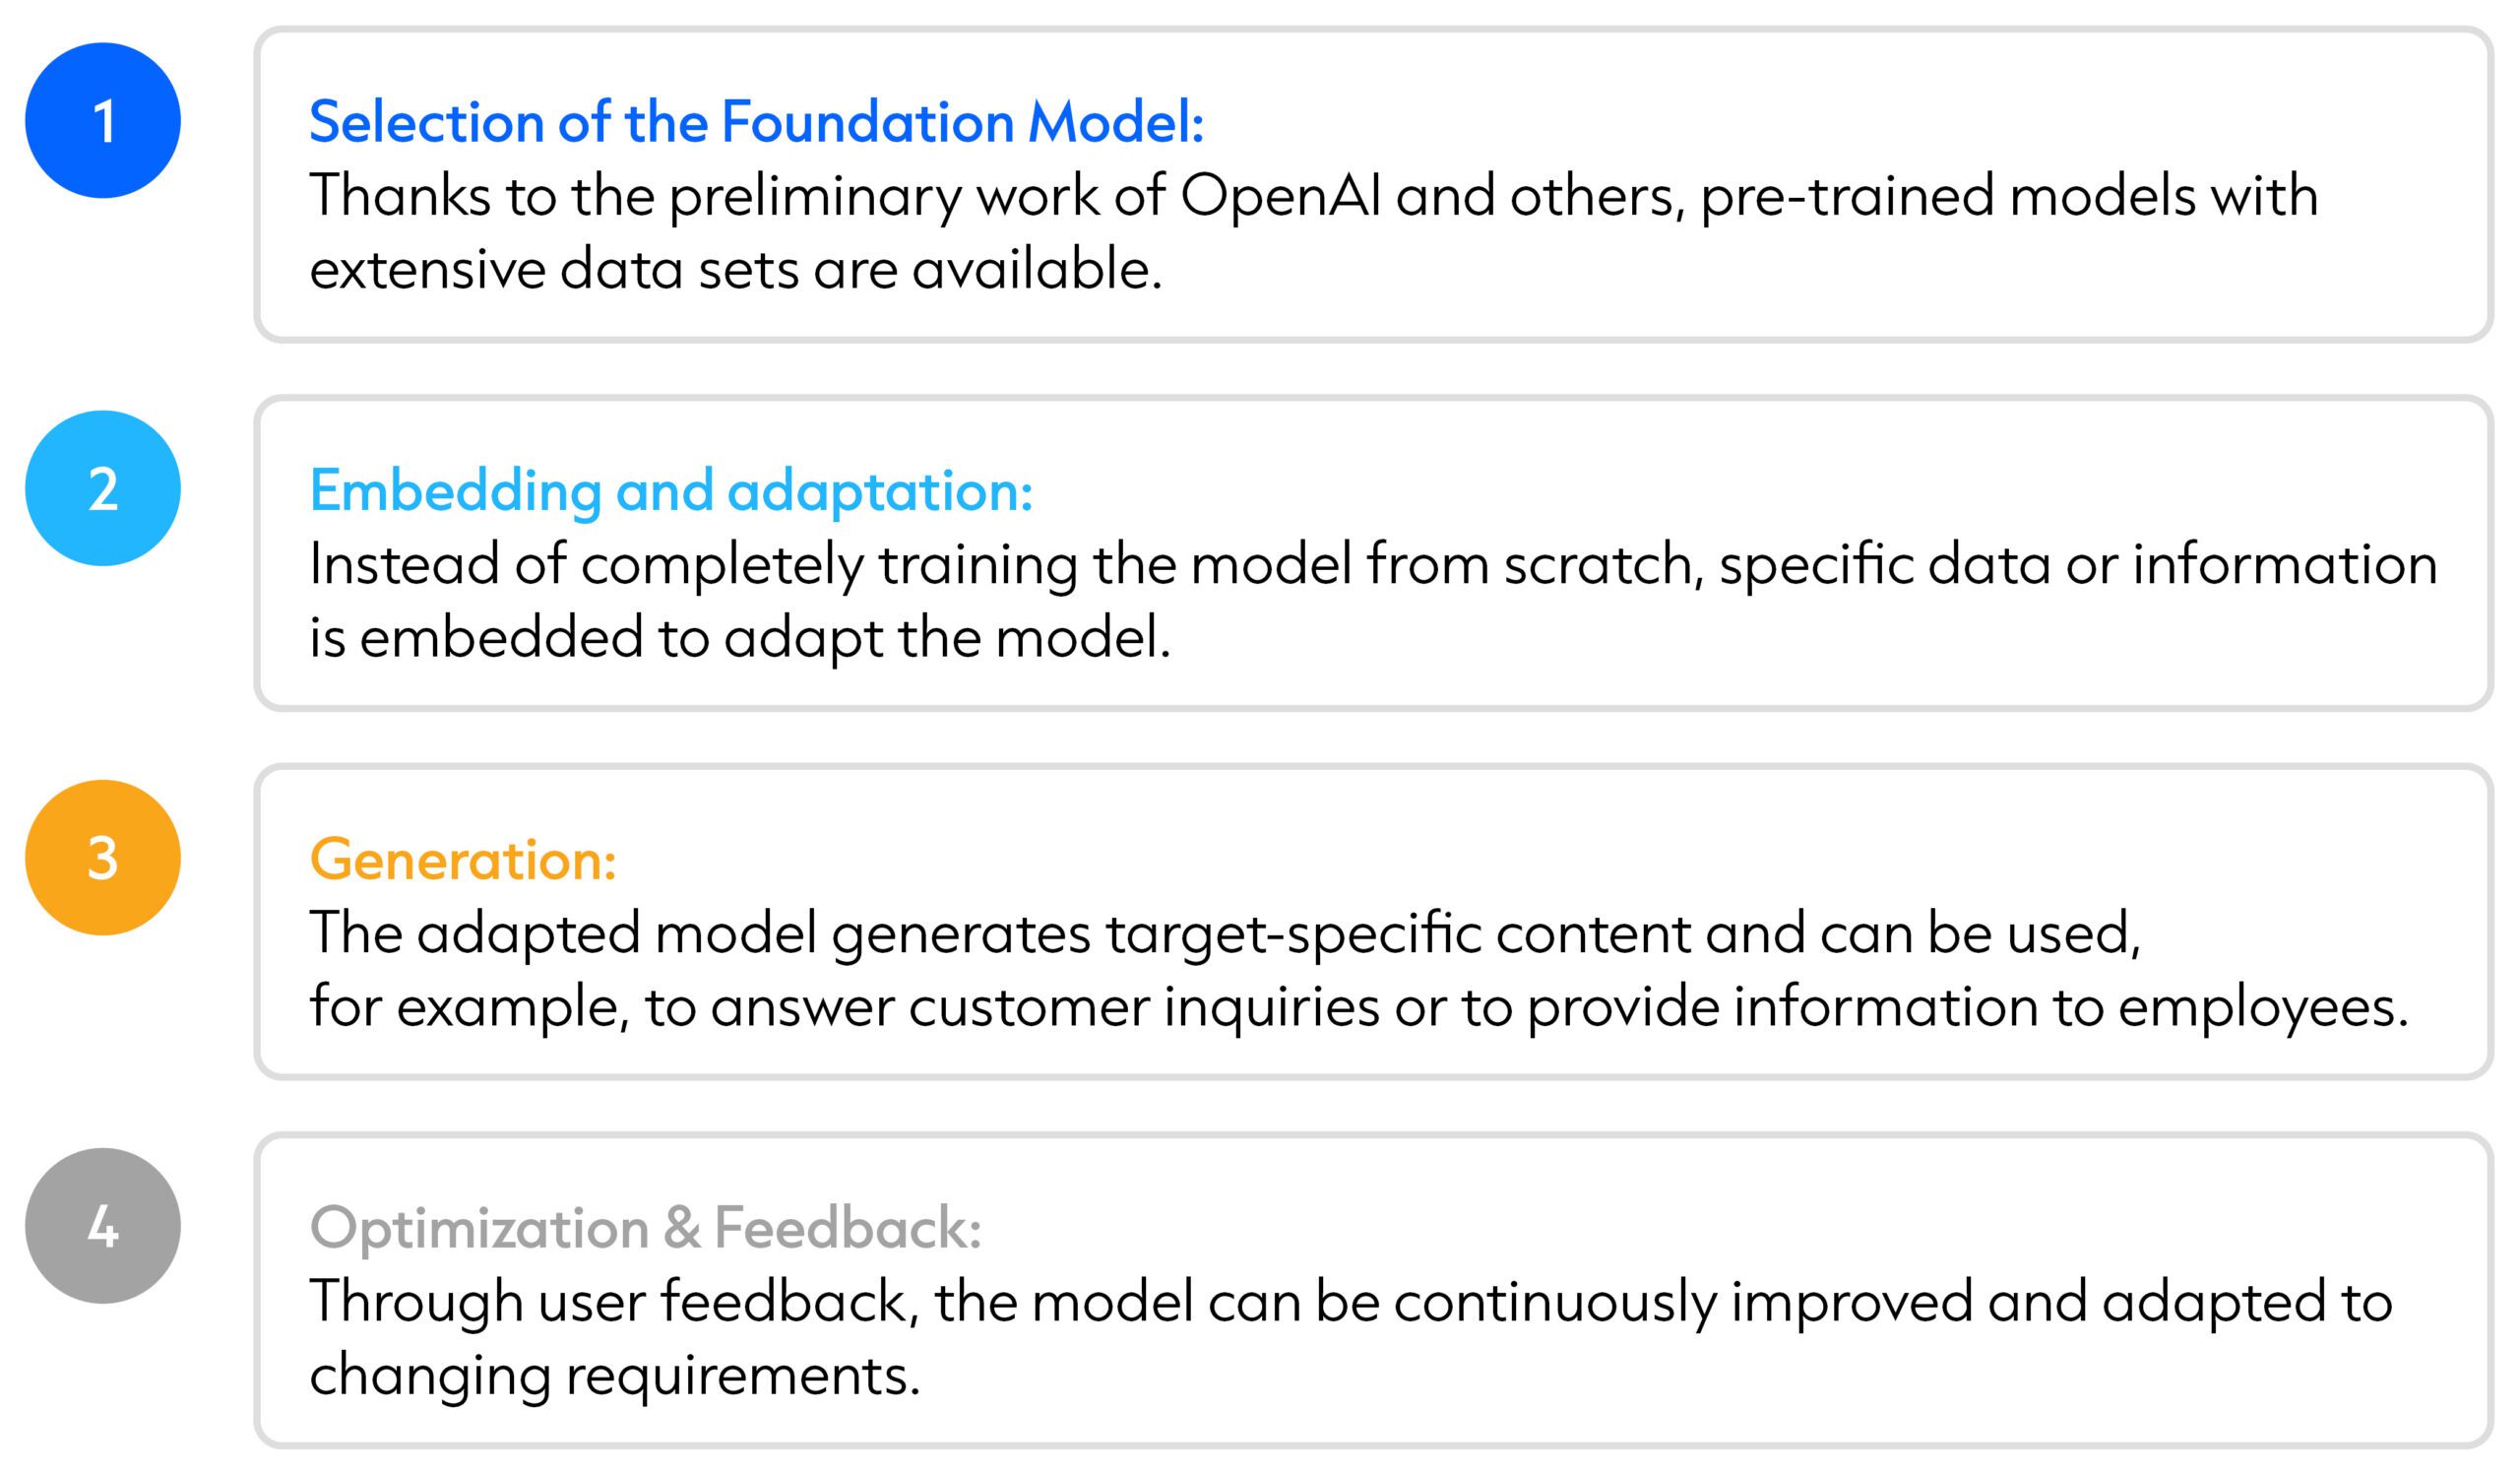2520x1475 pixels.
Task: Click 'Instead of completely training the model' line
Action: (1373, 565)
